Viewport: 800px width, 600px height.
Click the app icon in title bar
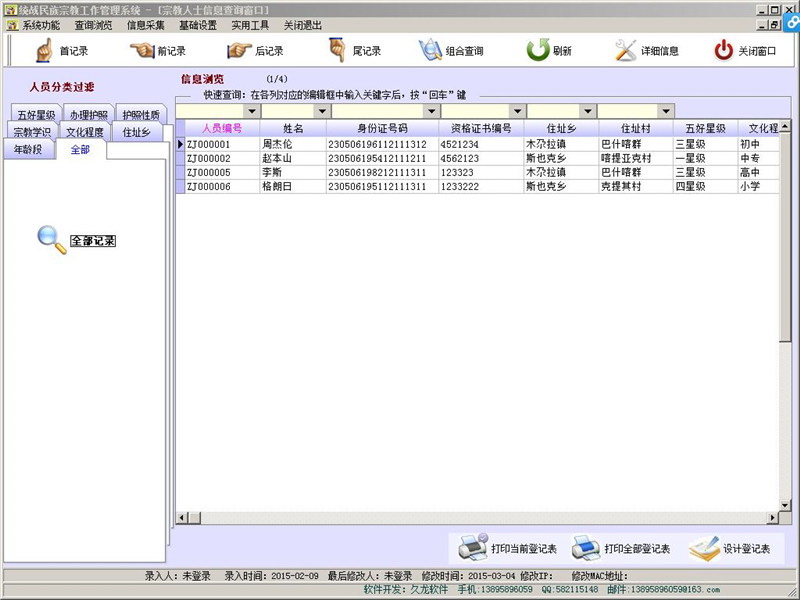10,10
